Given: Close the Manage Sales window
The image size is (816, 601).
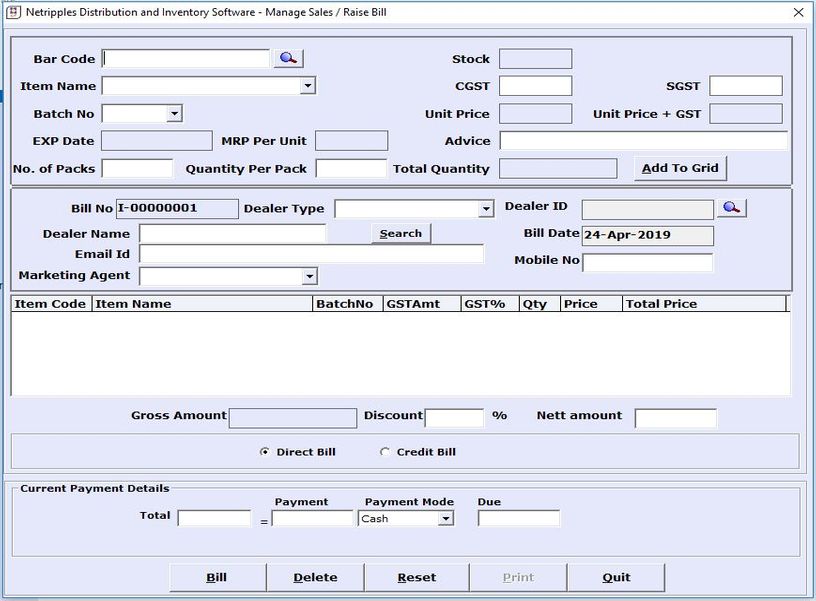Looking at the screenshot, I should 798,12.
